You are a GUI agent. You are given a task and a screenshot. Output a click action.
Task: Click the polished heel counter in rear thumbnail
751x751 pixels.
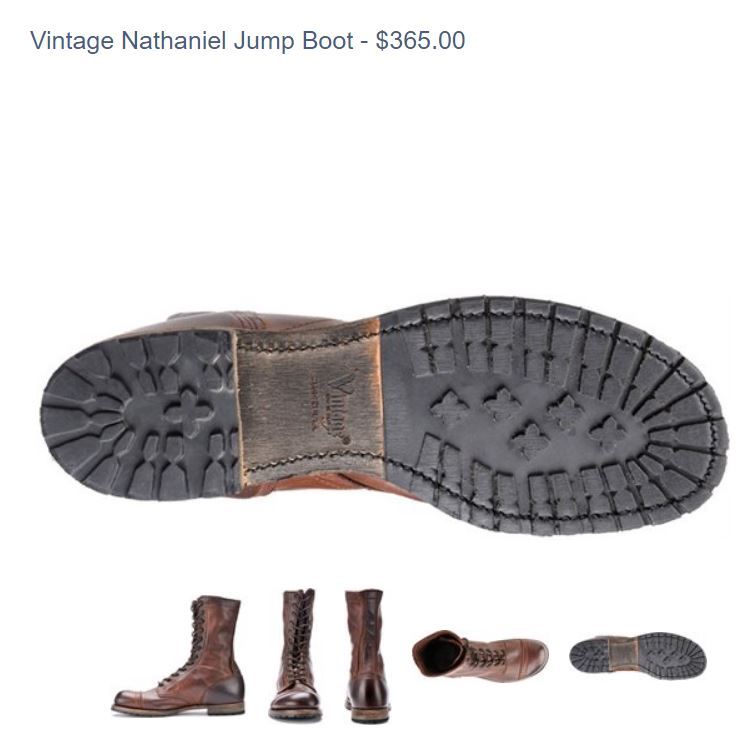tap(368, 692)
